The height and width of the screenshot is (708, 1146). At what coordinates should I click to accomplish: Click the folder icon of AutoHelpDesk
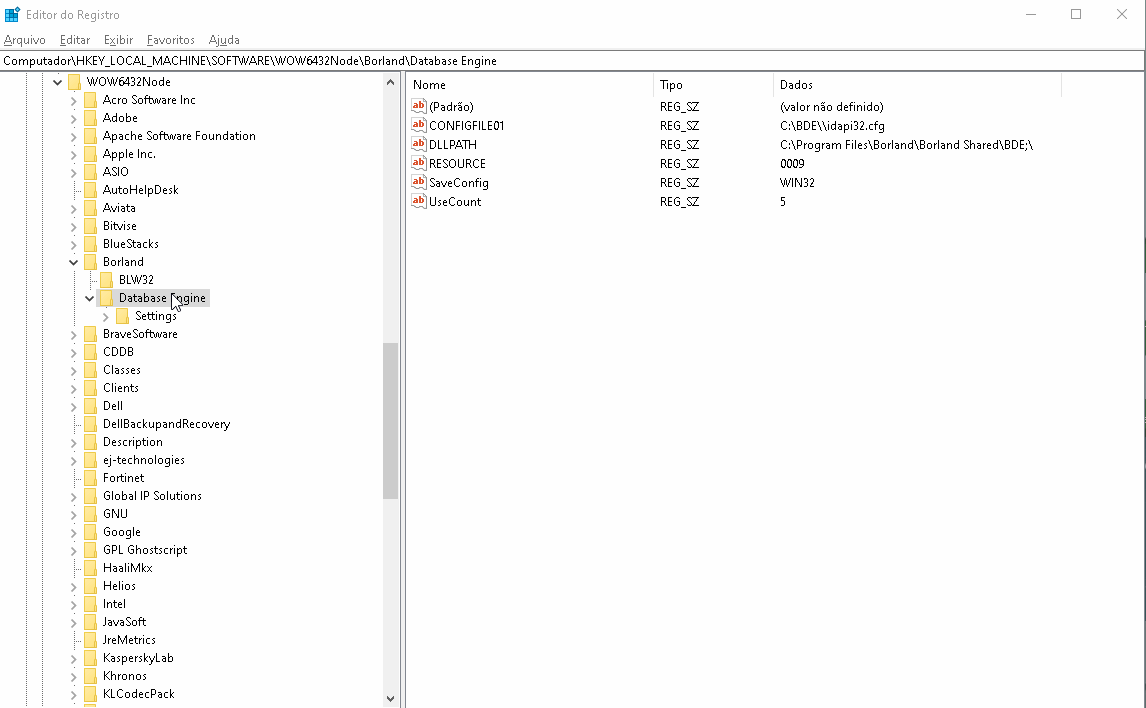coord(91,190)
